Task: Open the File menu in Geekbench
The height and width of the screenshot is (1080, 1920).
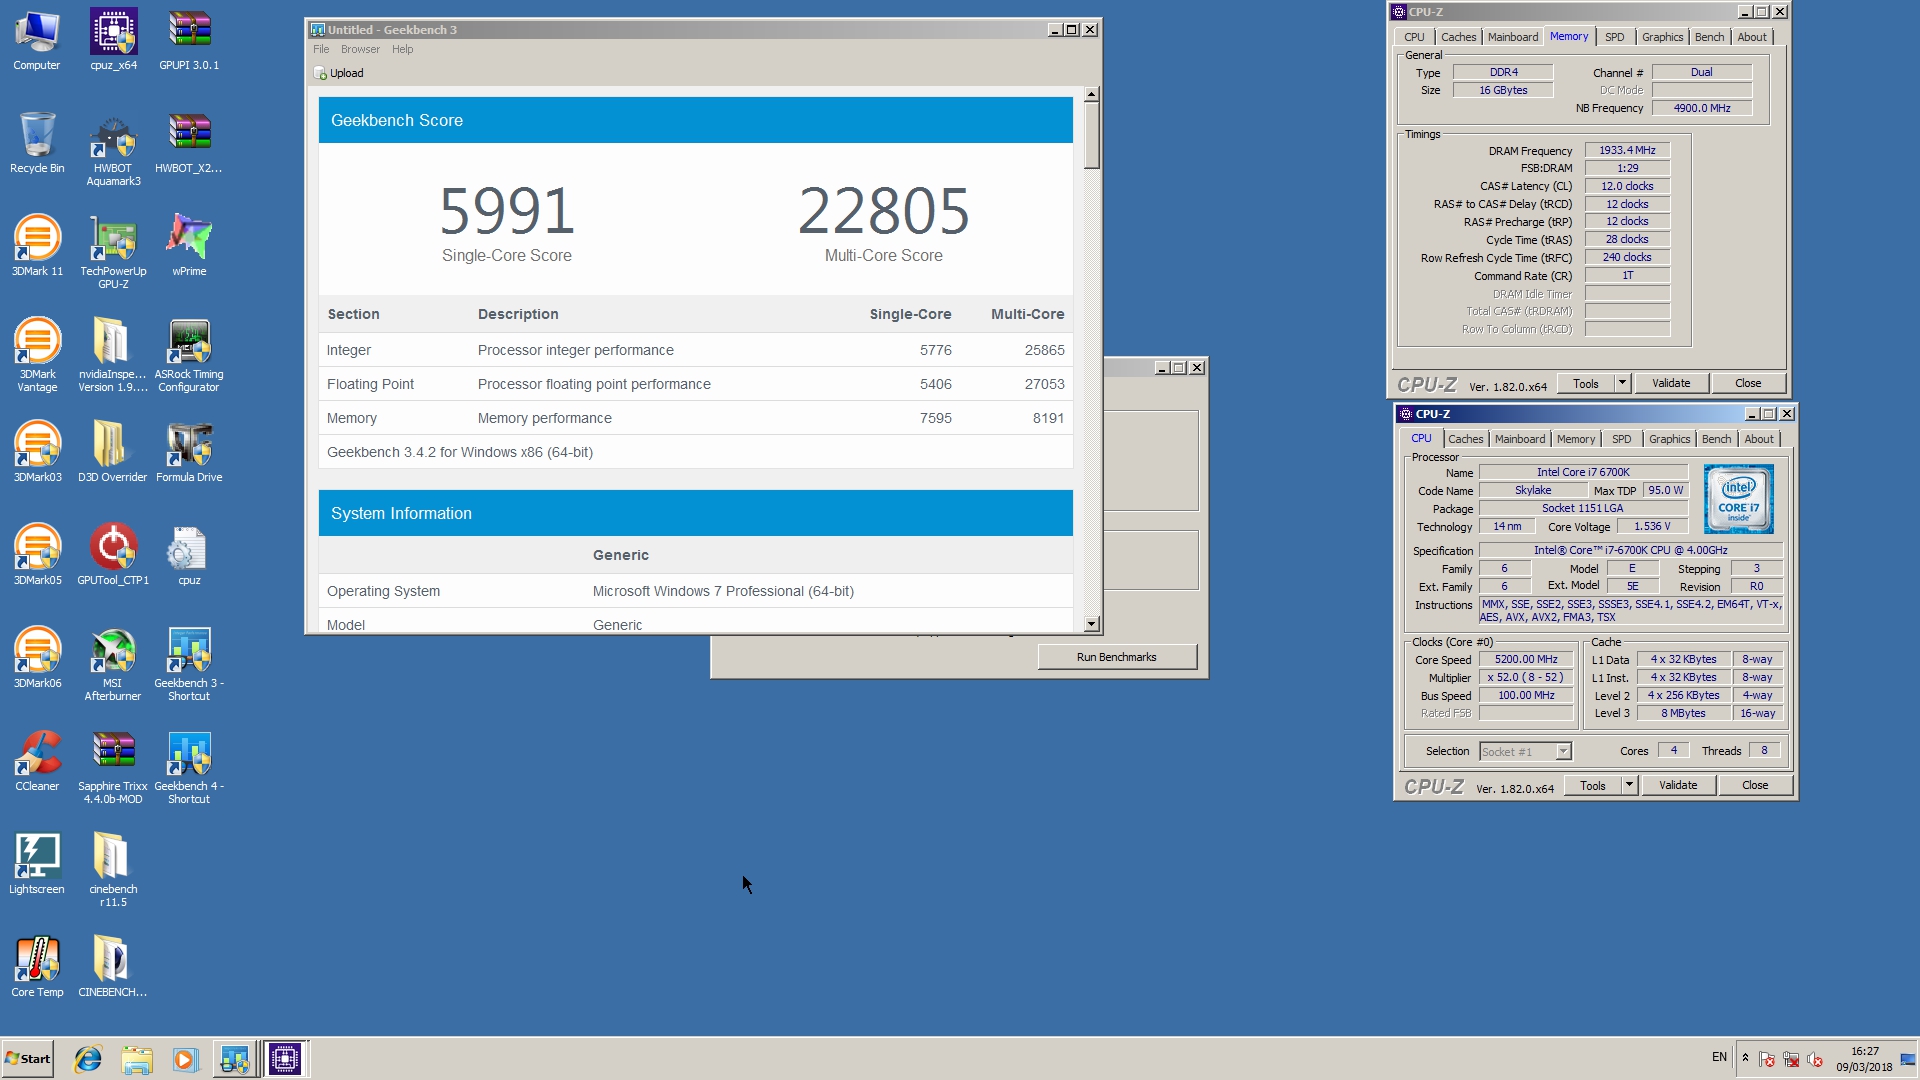Action: point(321,49)
